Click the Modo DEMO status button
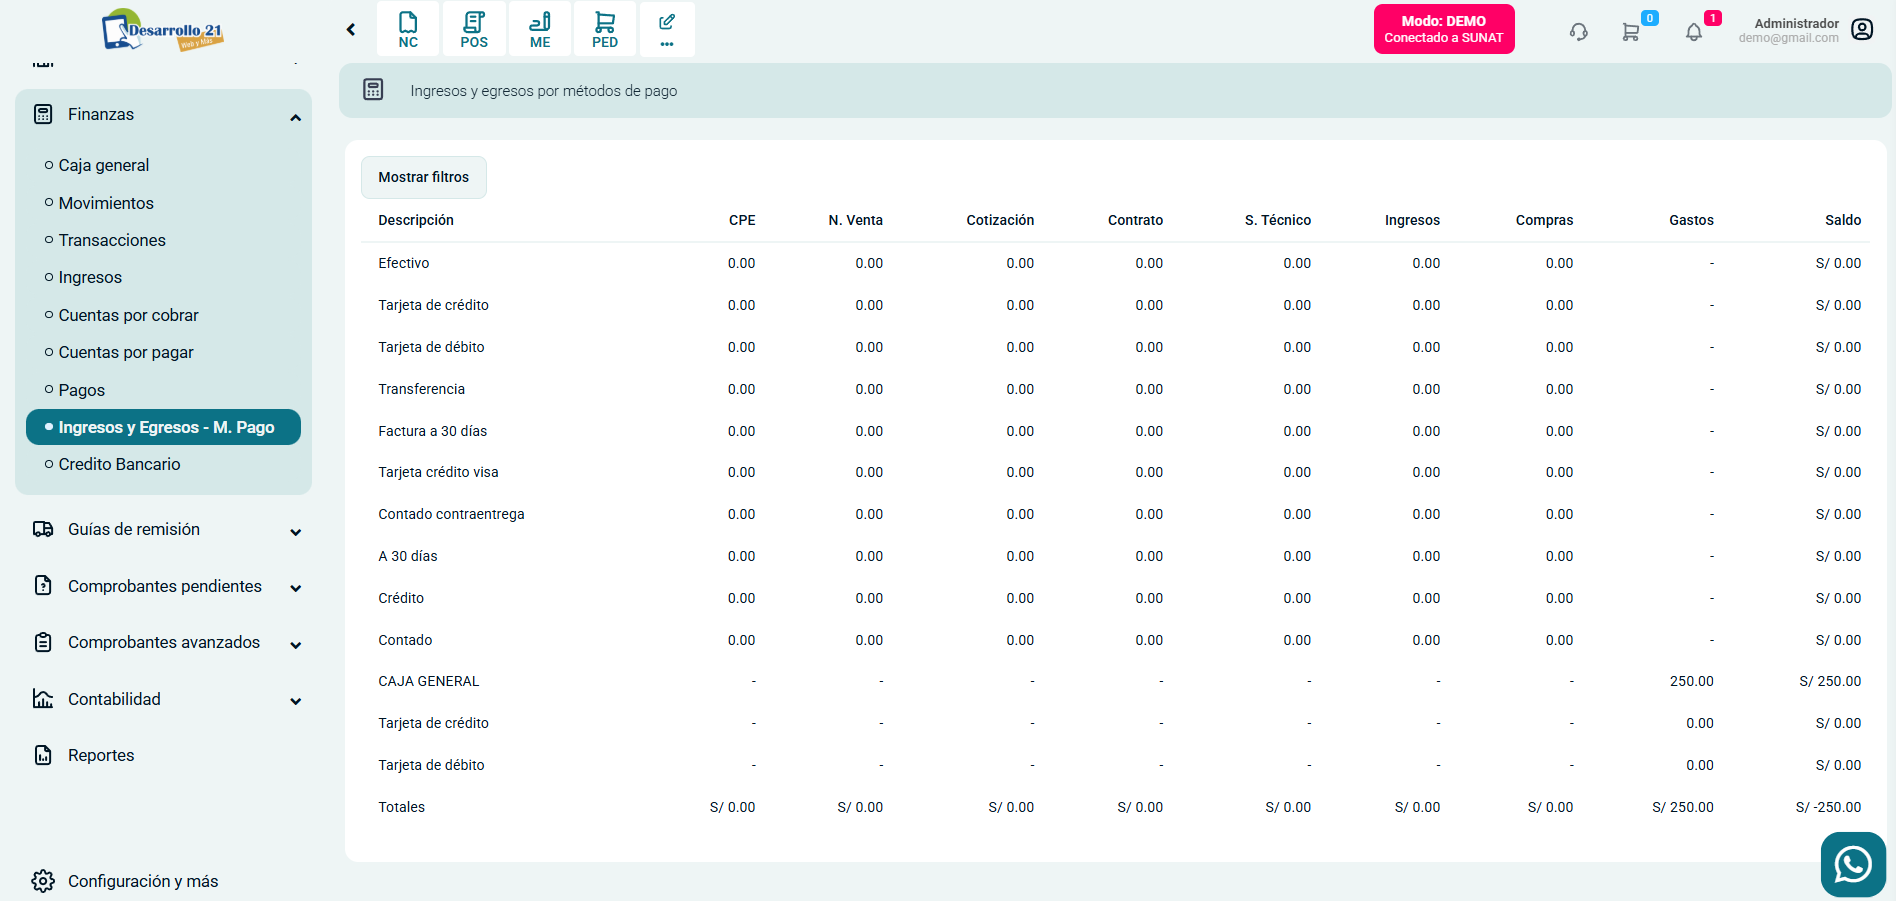The height and width of the screenshot is (901, 1896). click(1443, 29)
